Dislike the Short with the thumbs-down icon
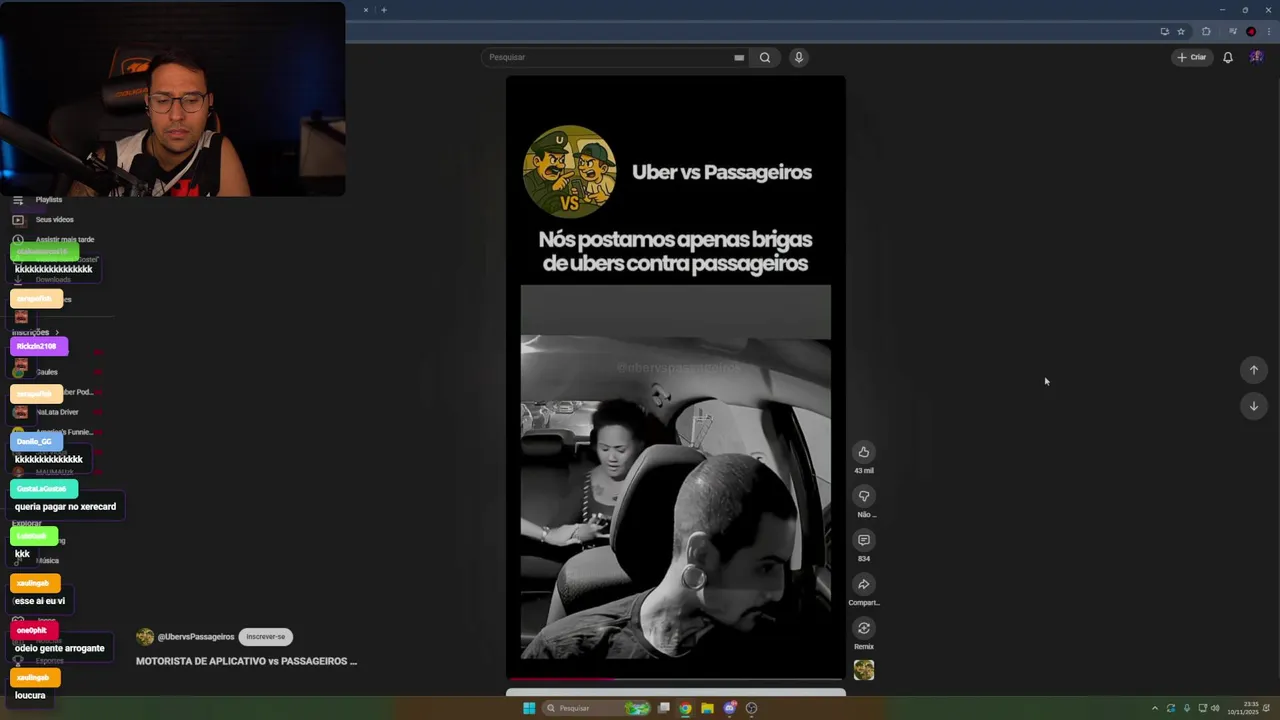Viewport: 1280px width, 720px height. click(864, 496)
